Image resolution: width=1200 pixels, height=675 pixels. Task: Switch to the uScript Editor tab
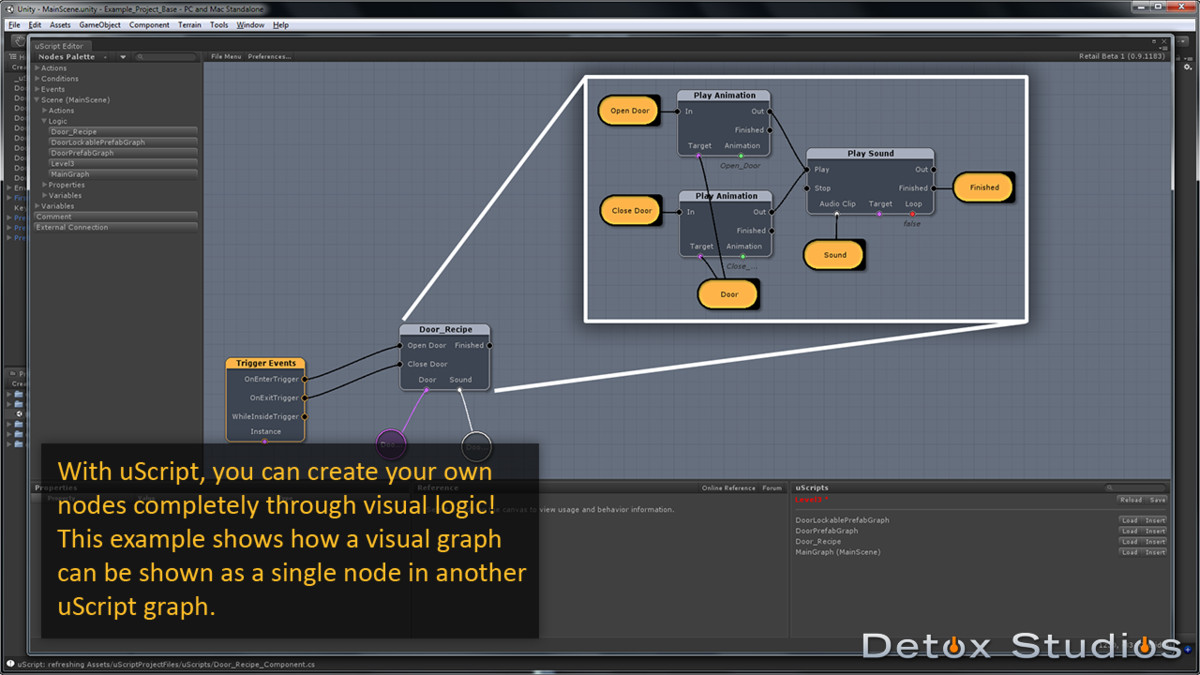coord(59,45)
